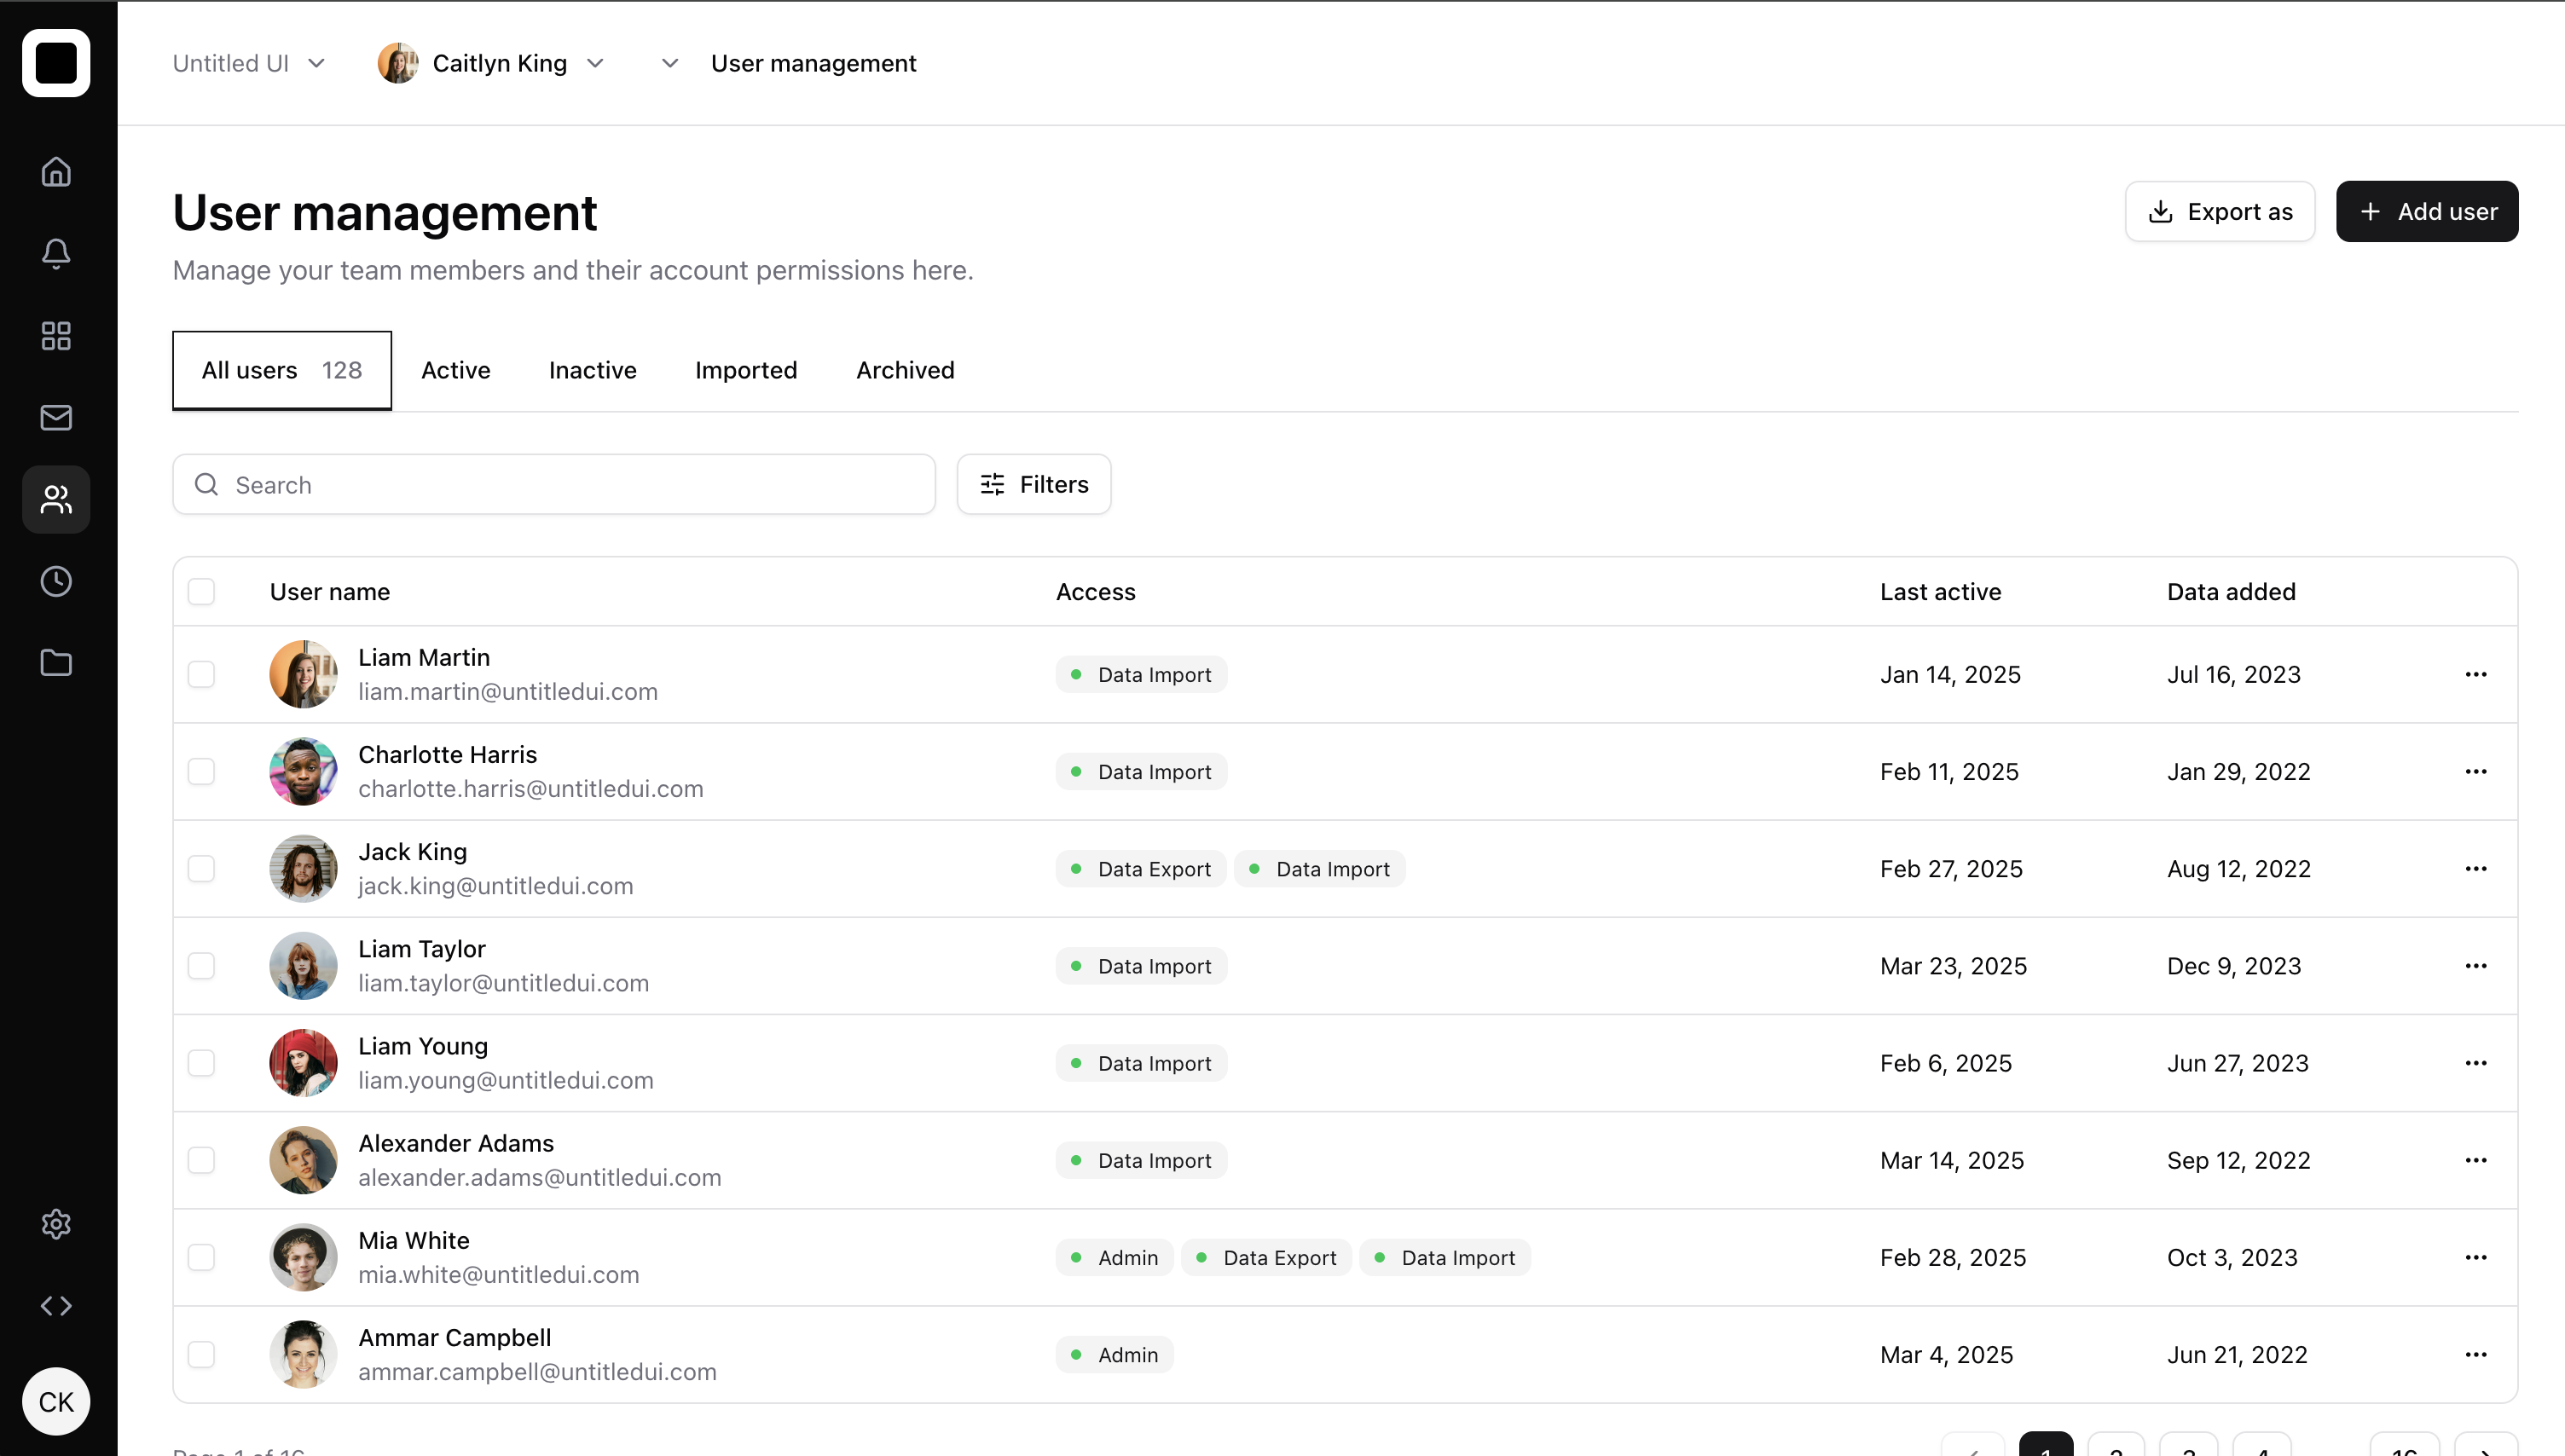This screenshot has height=1456, width=2565.
Task: Check the checkbox next to Liam Martin
Action: pyautogui.click(x=201, y=674)
